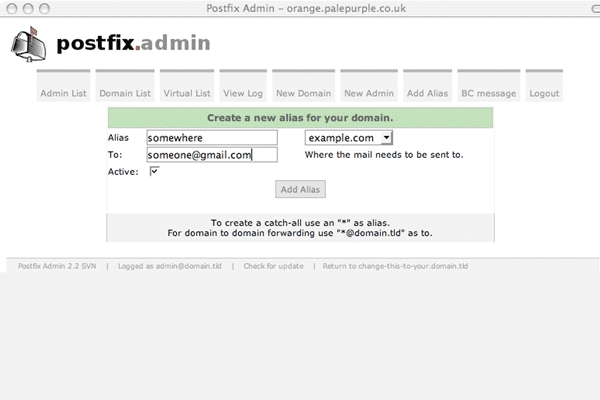The height and width of the screenshot is (400, 600).
Task: Select the New Domain tab
Action: coord(303,93)
